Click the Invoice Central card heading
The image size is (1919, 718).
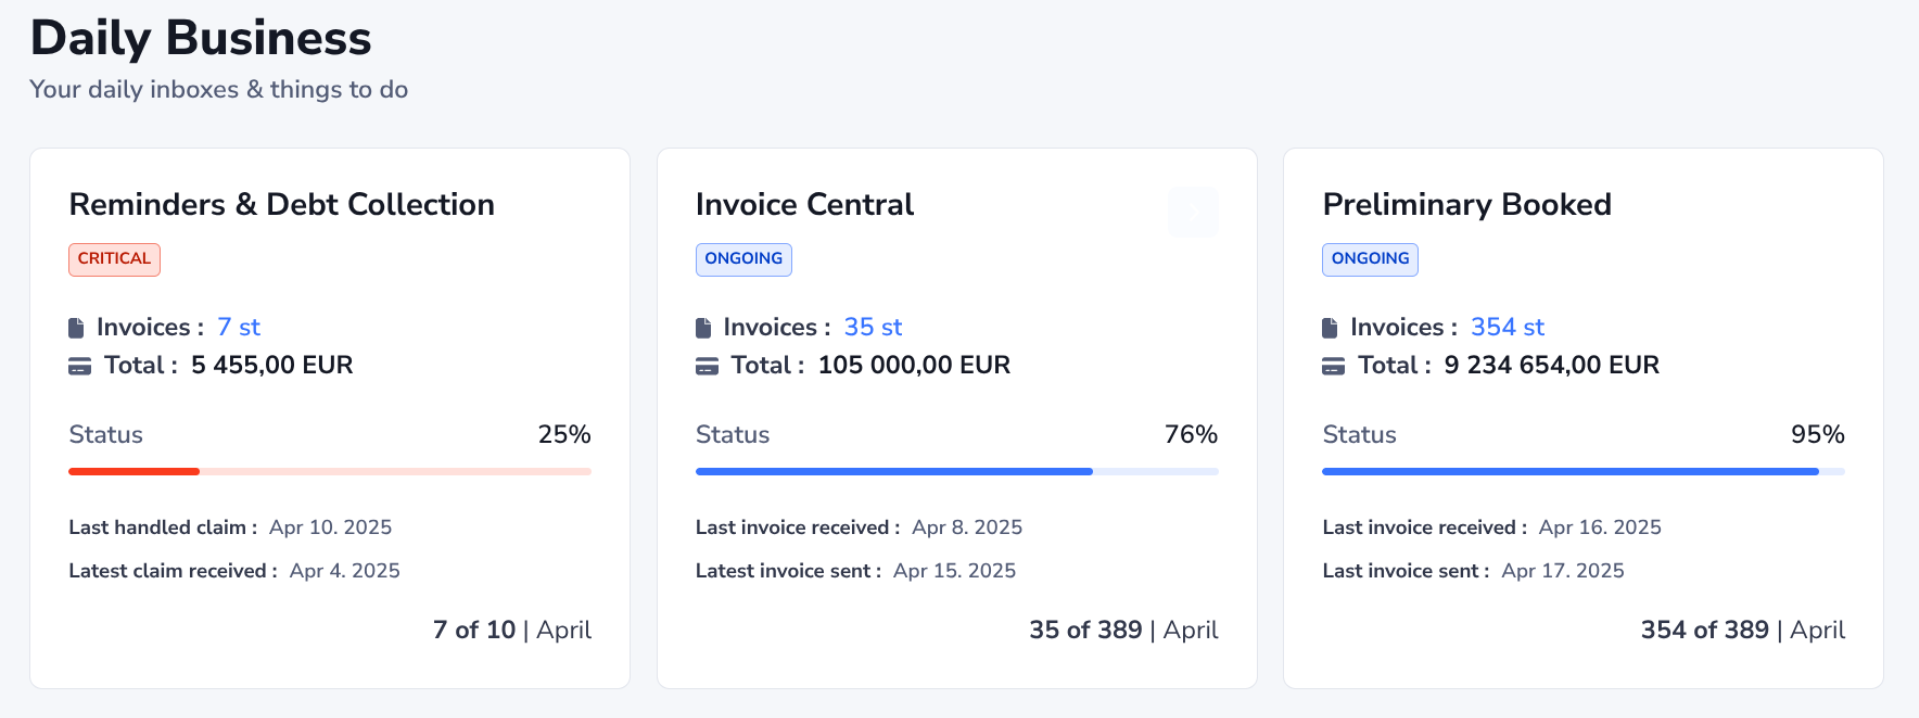coord(805,204)
